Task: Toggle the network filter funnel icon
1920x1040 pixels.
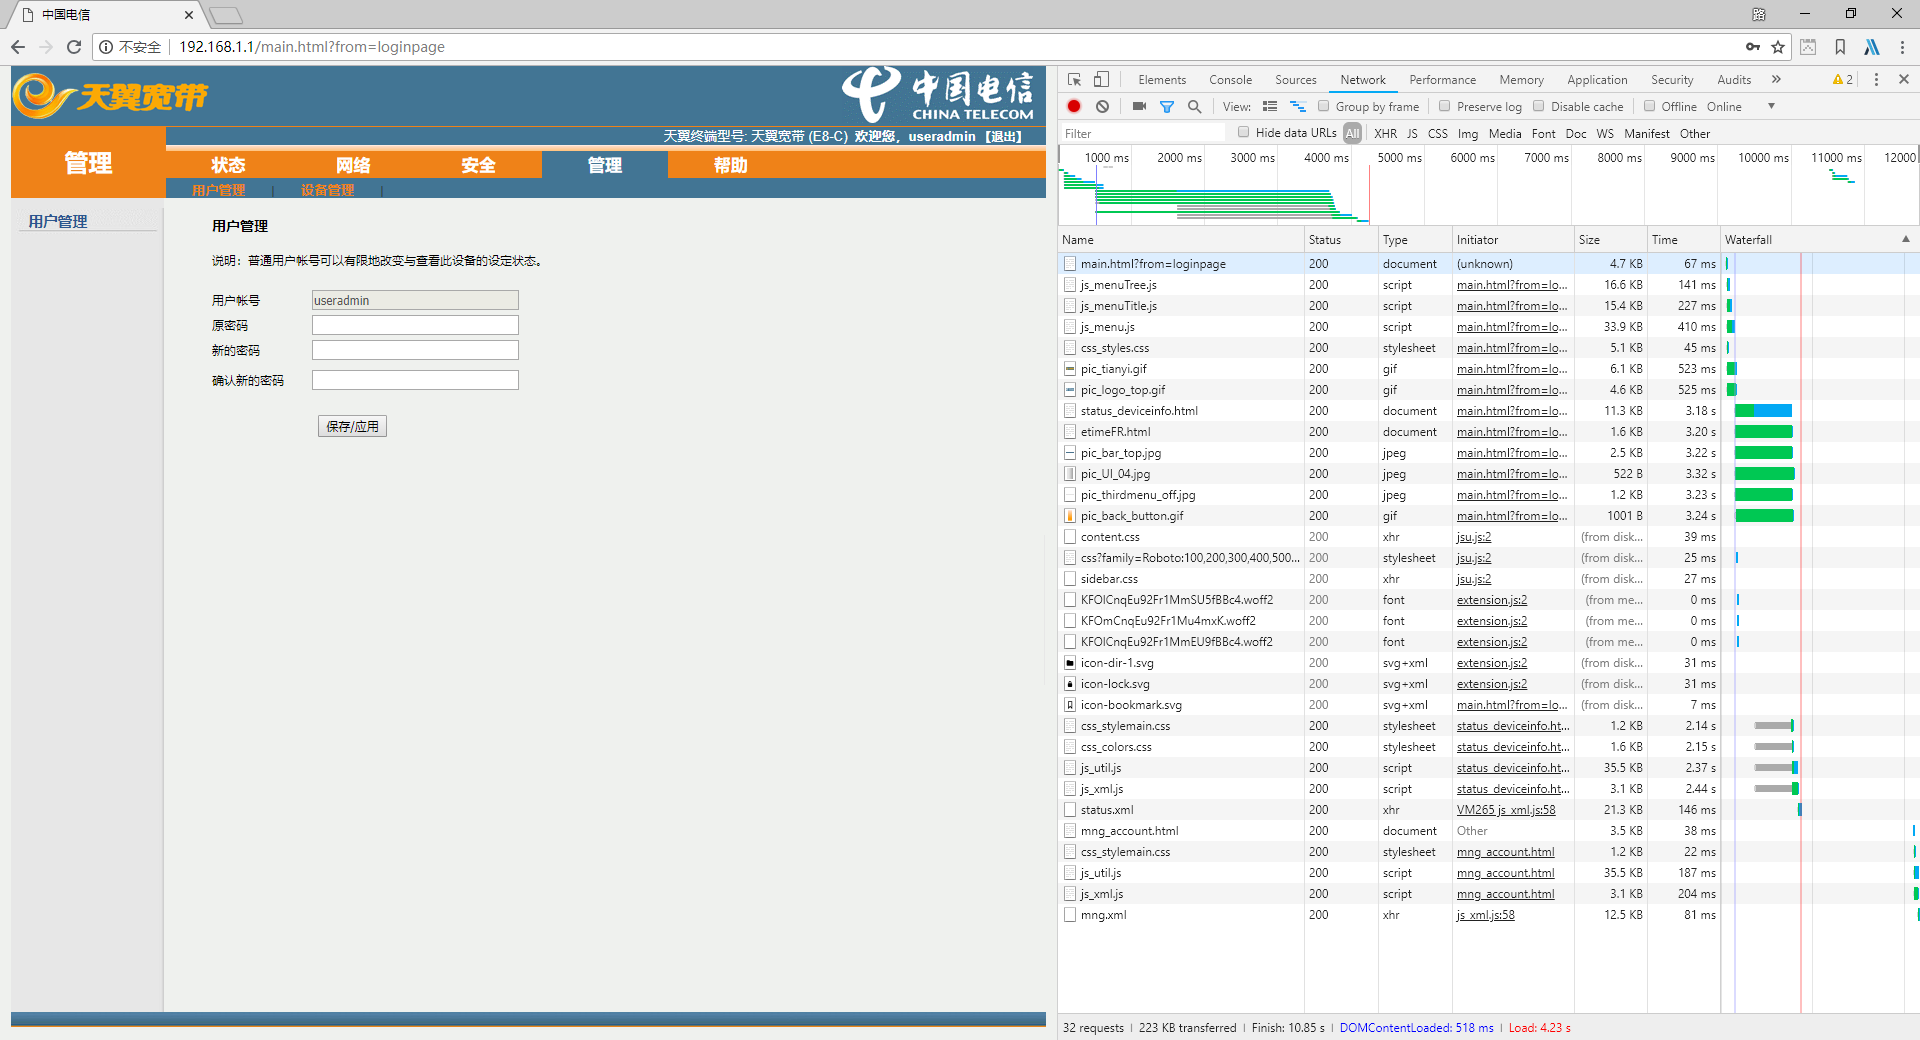Action: (1166, 106)
